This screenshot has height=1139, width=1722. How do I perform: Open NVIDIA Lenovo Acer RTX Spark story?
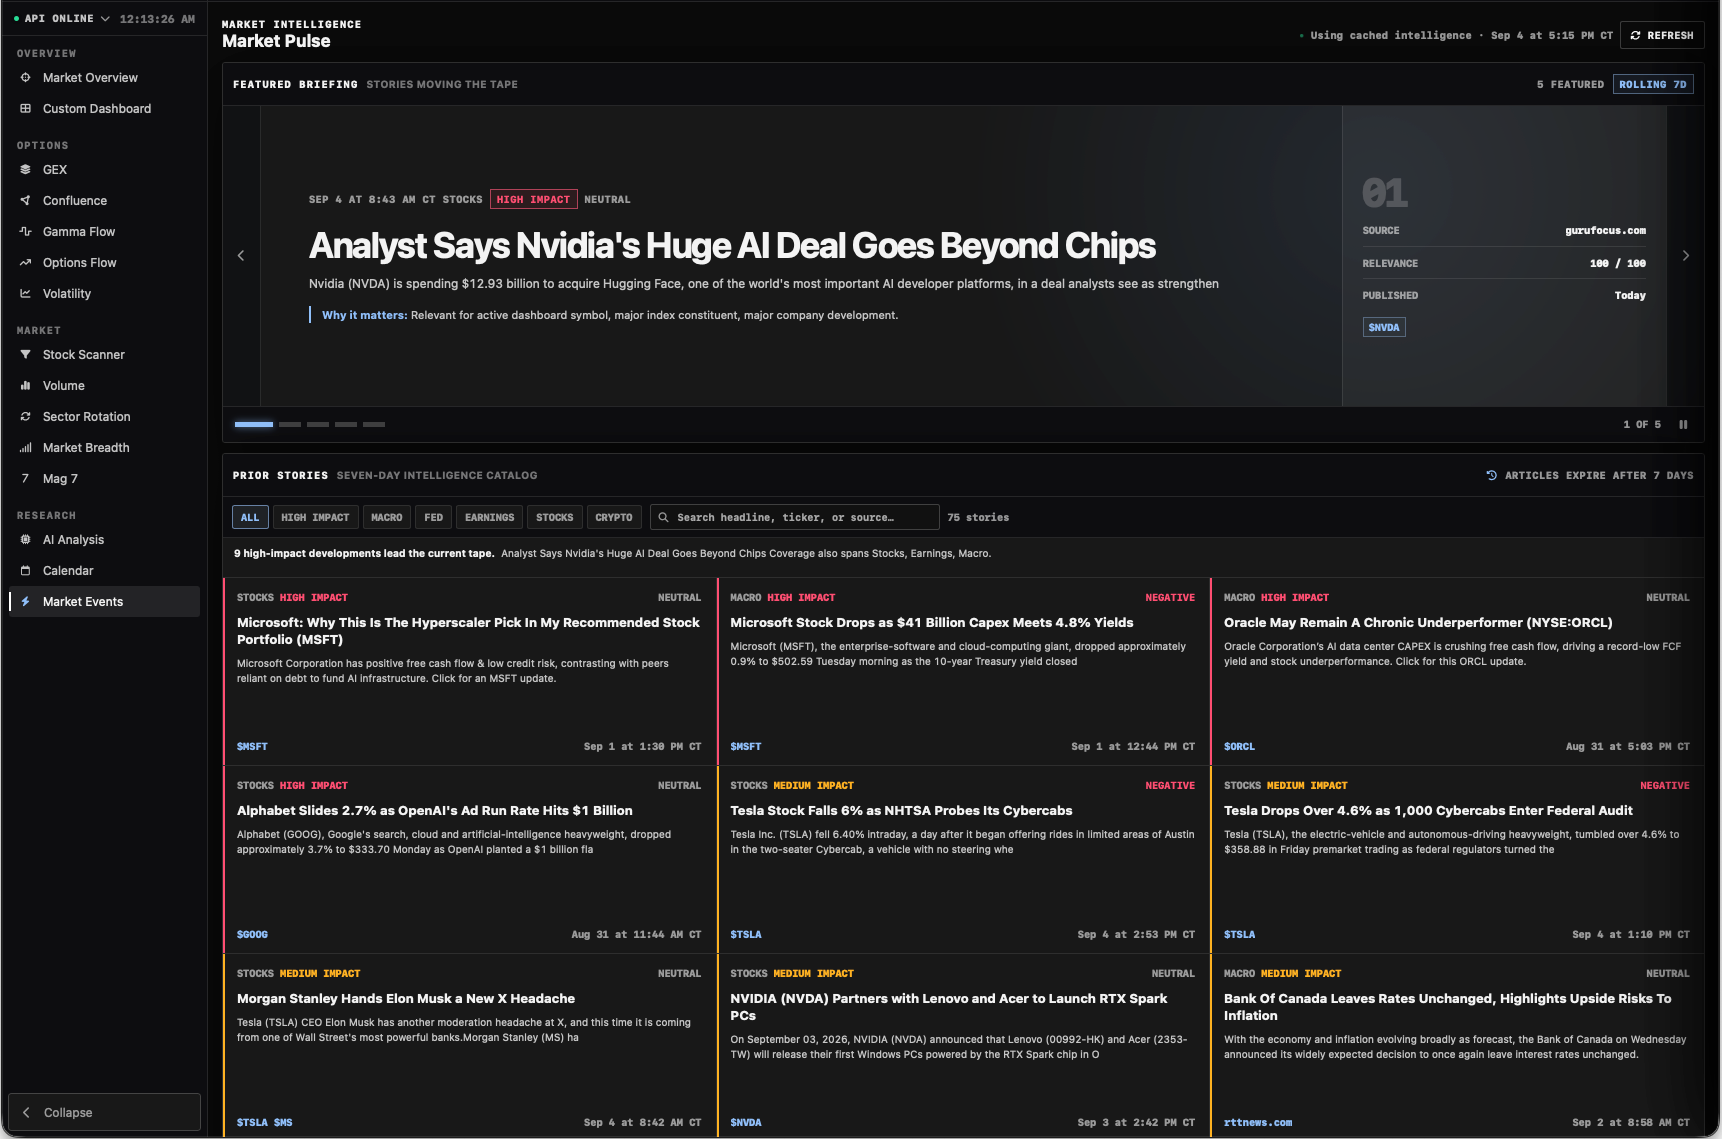click(949, 1007)
